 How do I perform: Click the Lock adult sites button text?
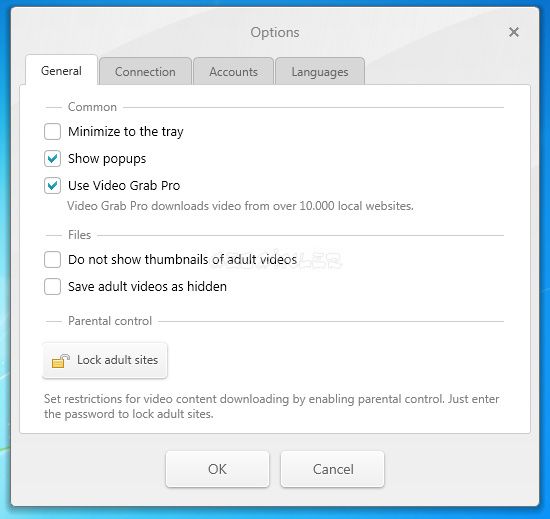[118, 360]
